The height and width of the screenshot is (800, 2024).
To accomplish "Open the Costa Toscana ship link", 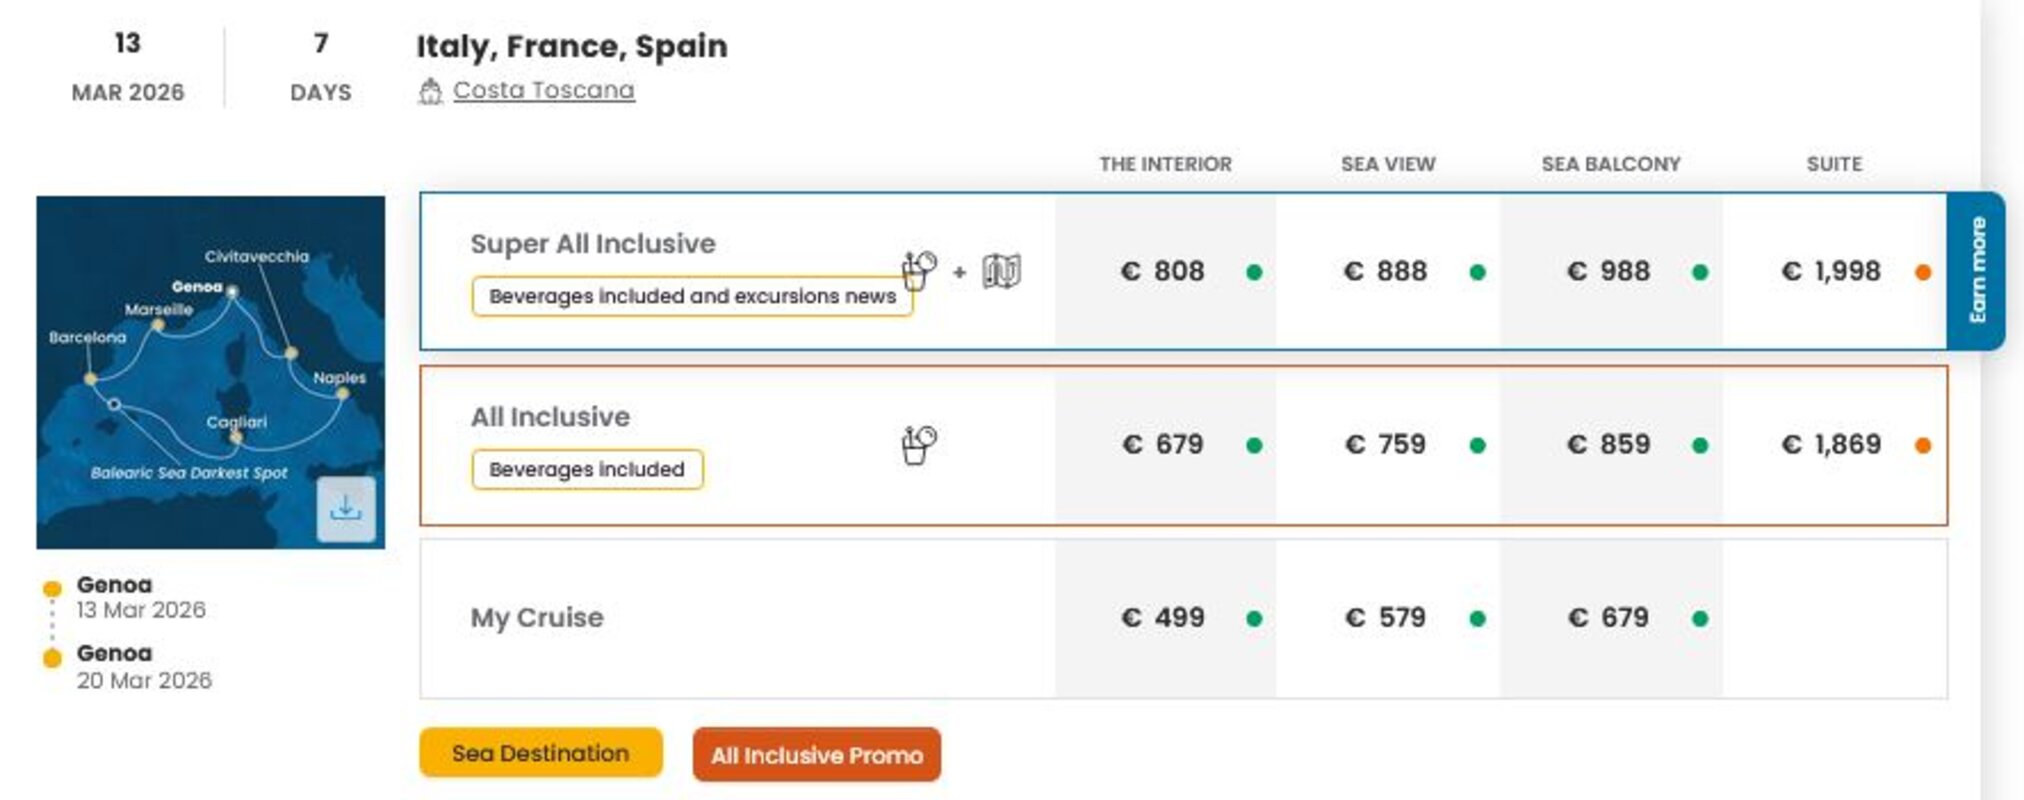I will click(x=543, y=90).
